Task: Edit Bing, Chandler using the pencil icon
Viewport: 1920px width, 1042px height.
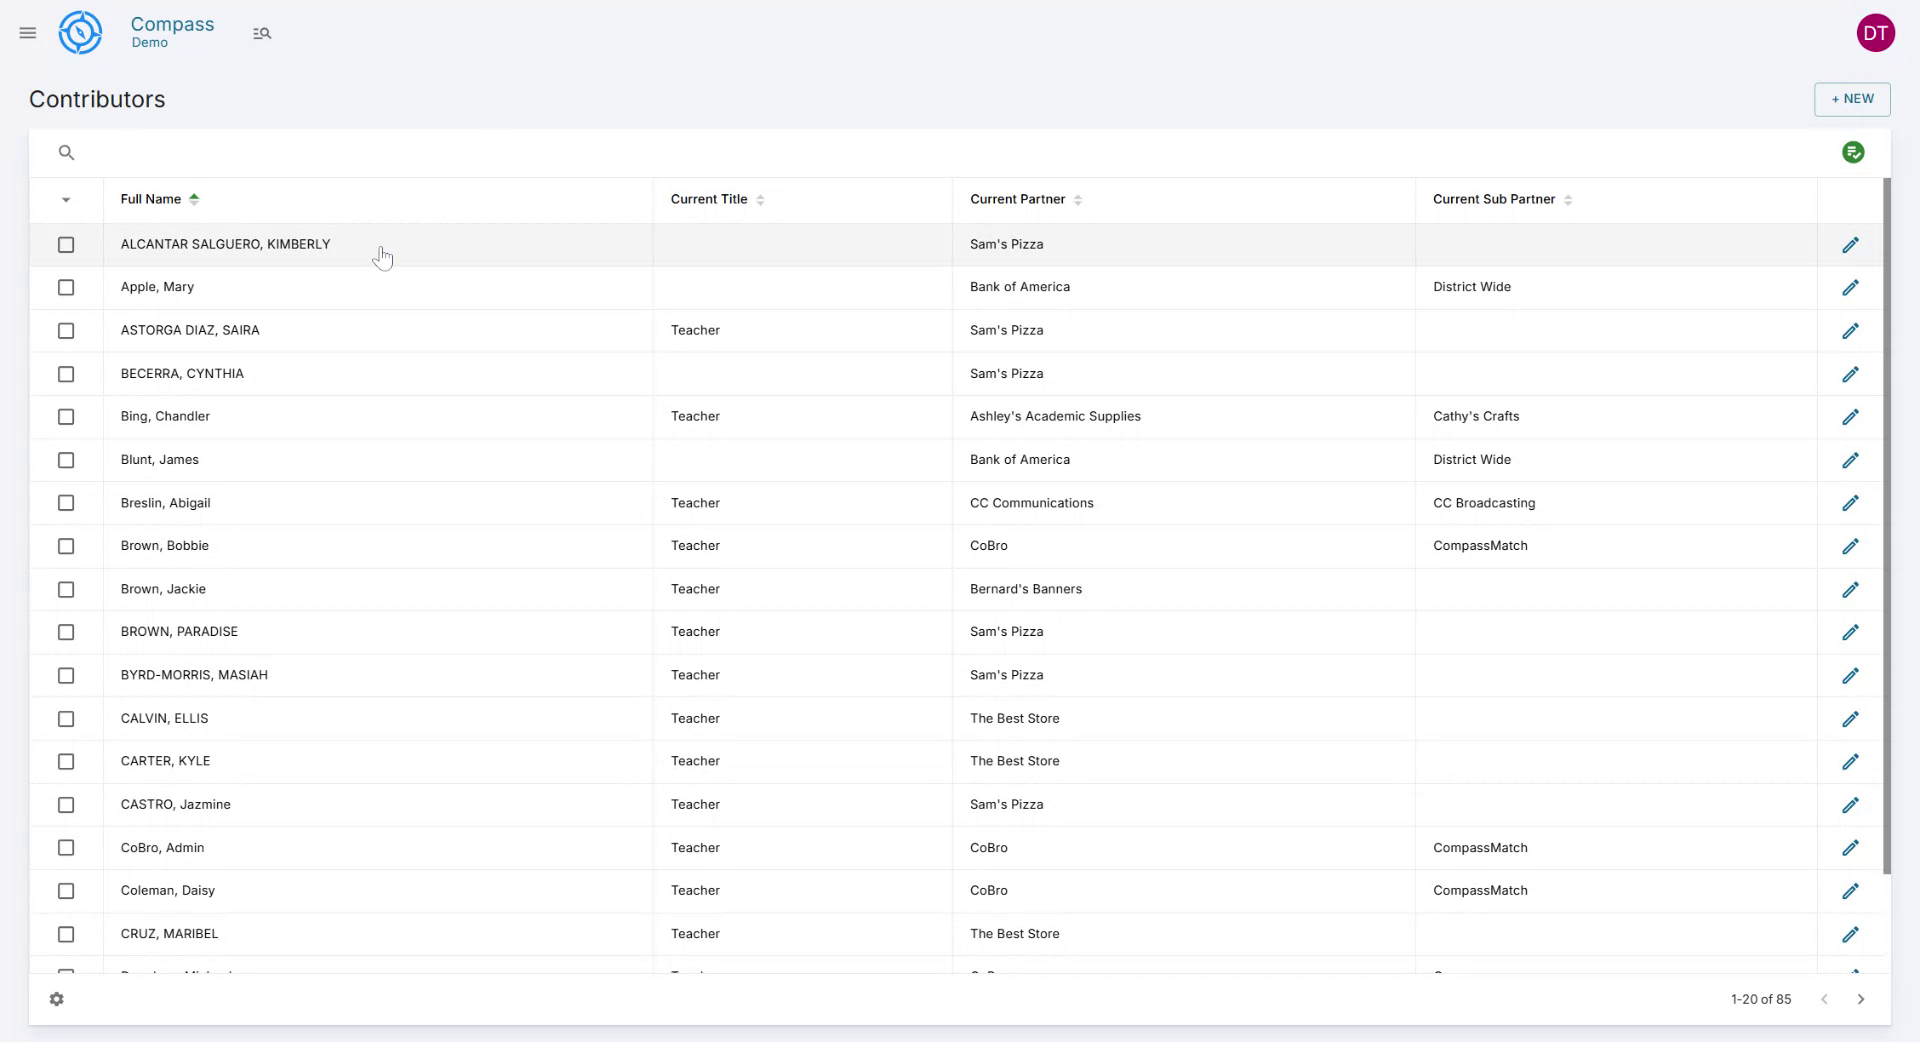Action: (x=1851, y=417)
